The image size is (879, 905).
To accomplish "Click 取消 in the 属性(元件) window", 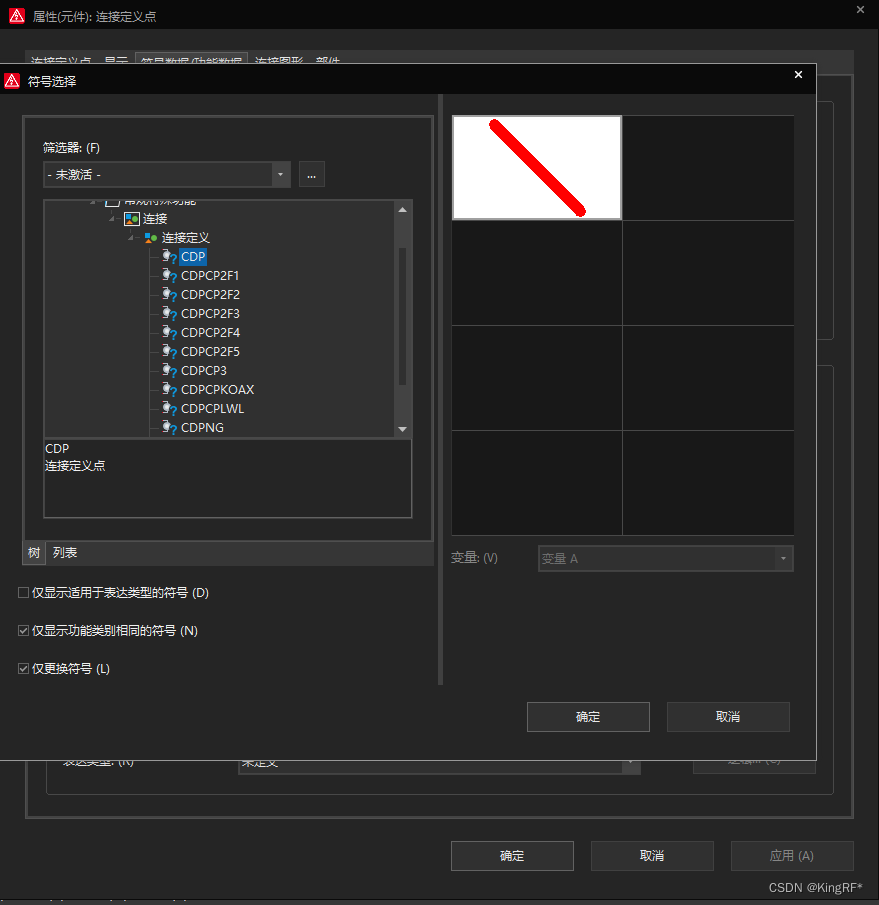I will tap(652, 856).
